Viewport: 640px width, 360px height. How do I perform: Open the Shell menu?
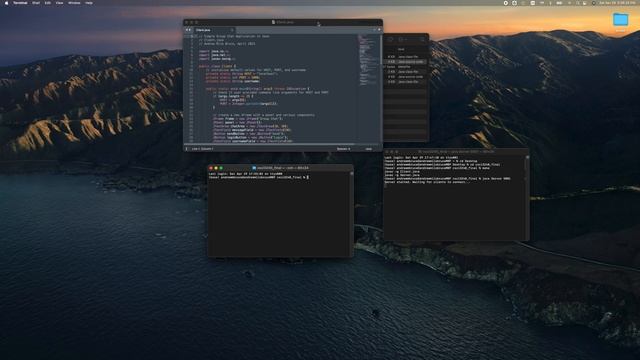pyautogui.click(x=36, y=3)
